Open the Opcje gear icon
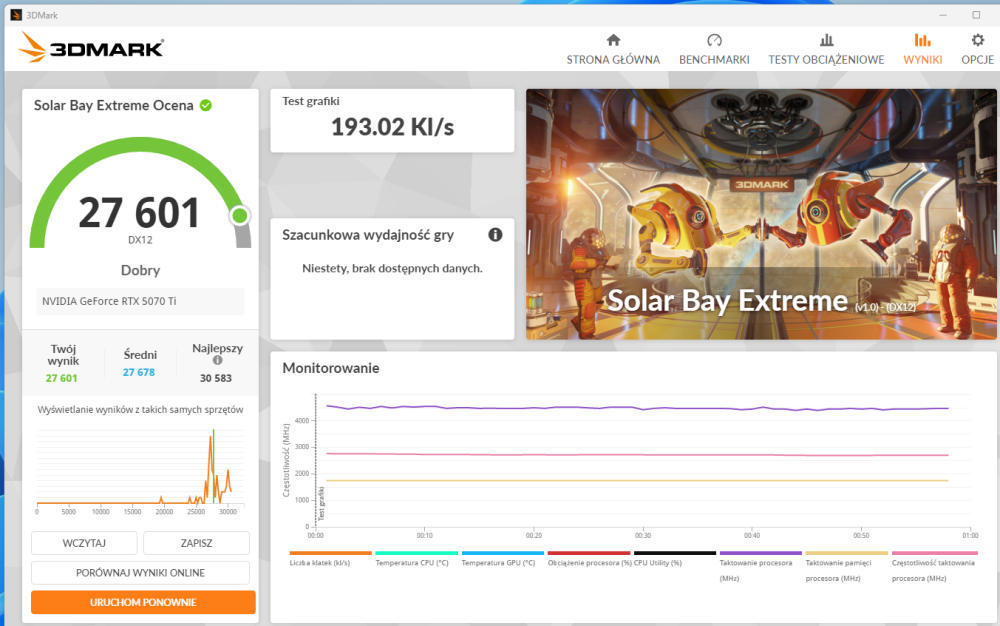Screen dimensions: 1000x626 [x=977, y=40]
